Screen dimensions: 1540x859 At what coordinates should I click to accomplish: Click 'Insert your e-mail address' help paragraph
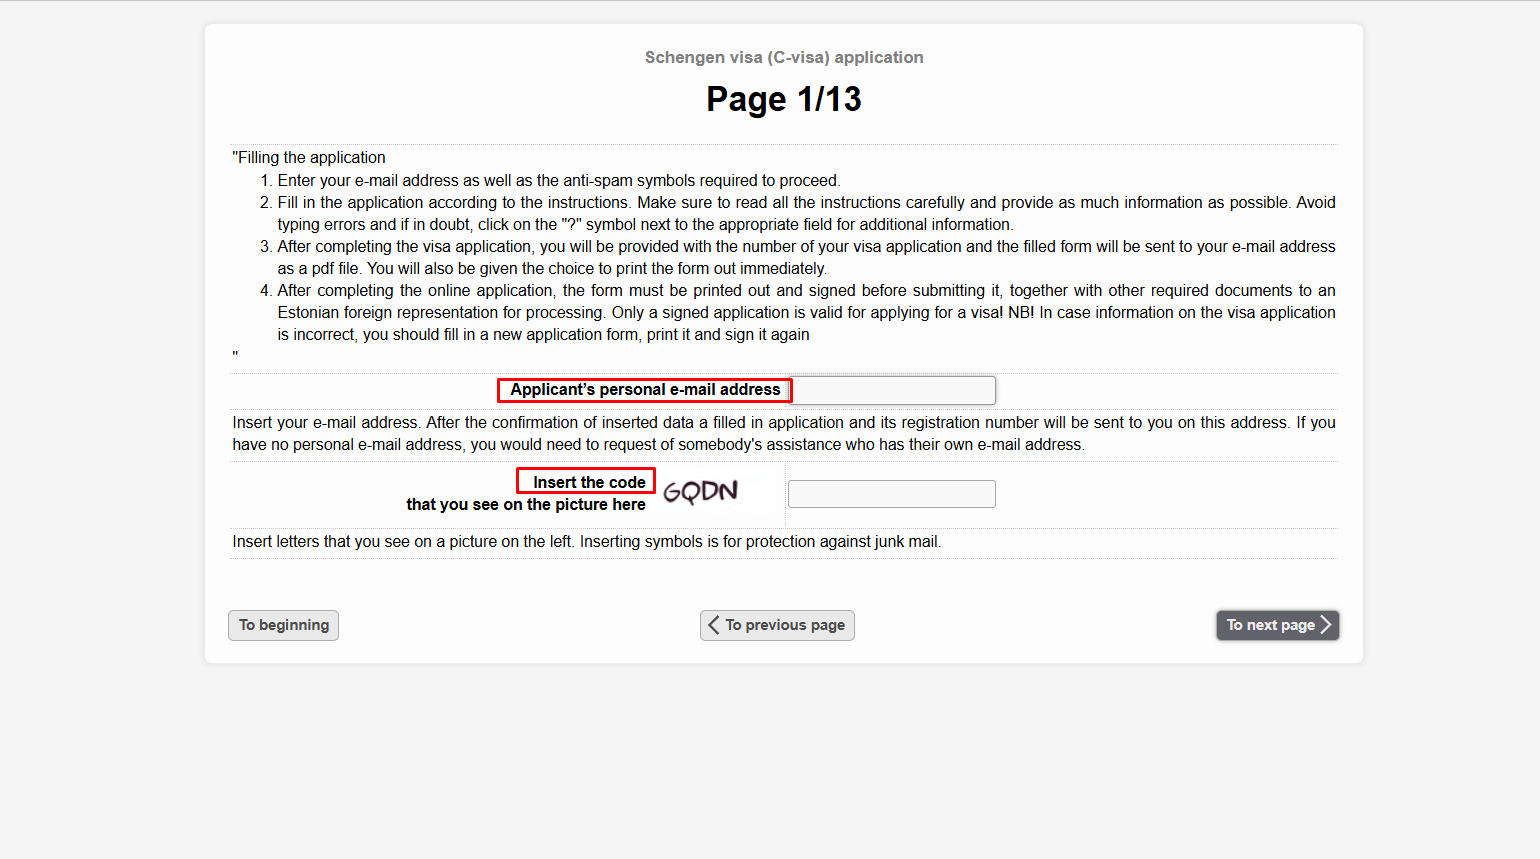click(784, 433)
